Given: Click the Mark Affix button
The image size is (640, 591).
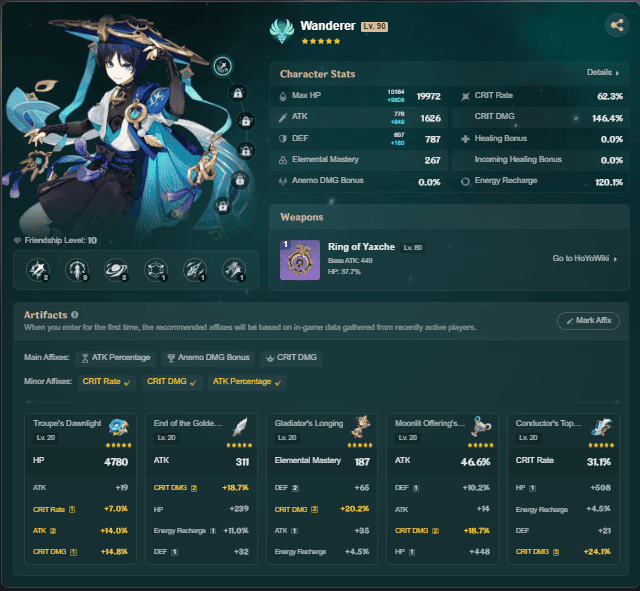Looking at the screenshot, I should 588,321.
